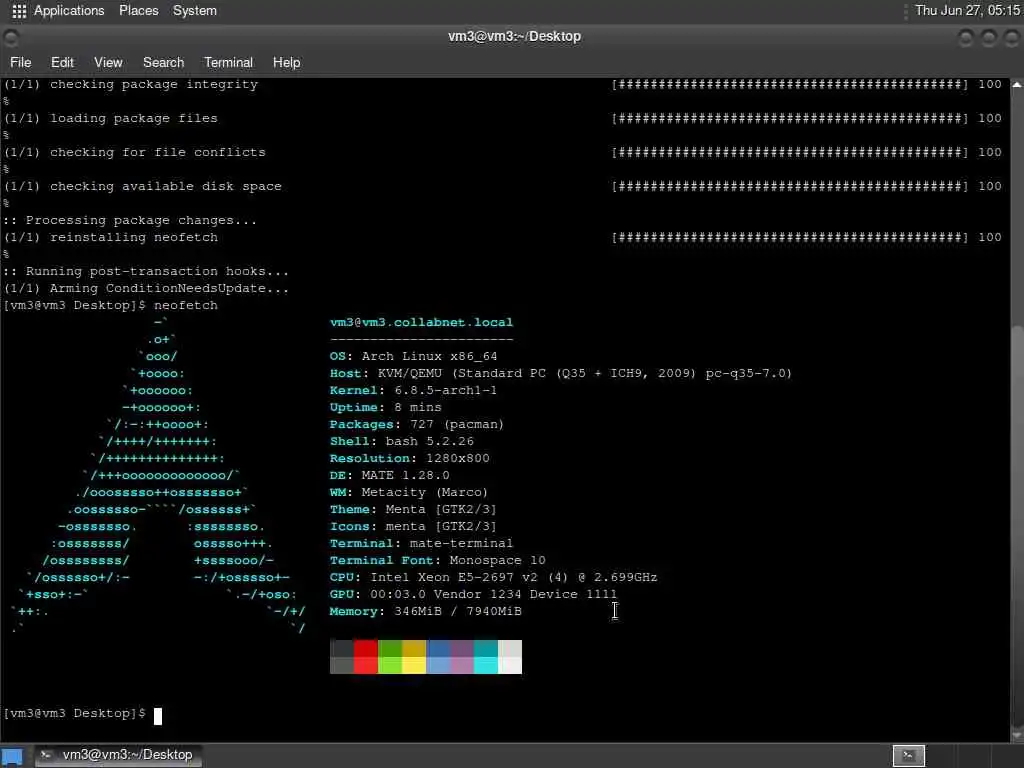Click the window title vm3@vm3:~/Desktop
This screenshot has width=1024, height=768.
514,37
